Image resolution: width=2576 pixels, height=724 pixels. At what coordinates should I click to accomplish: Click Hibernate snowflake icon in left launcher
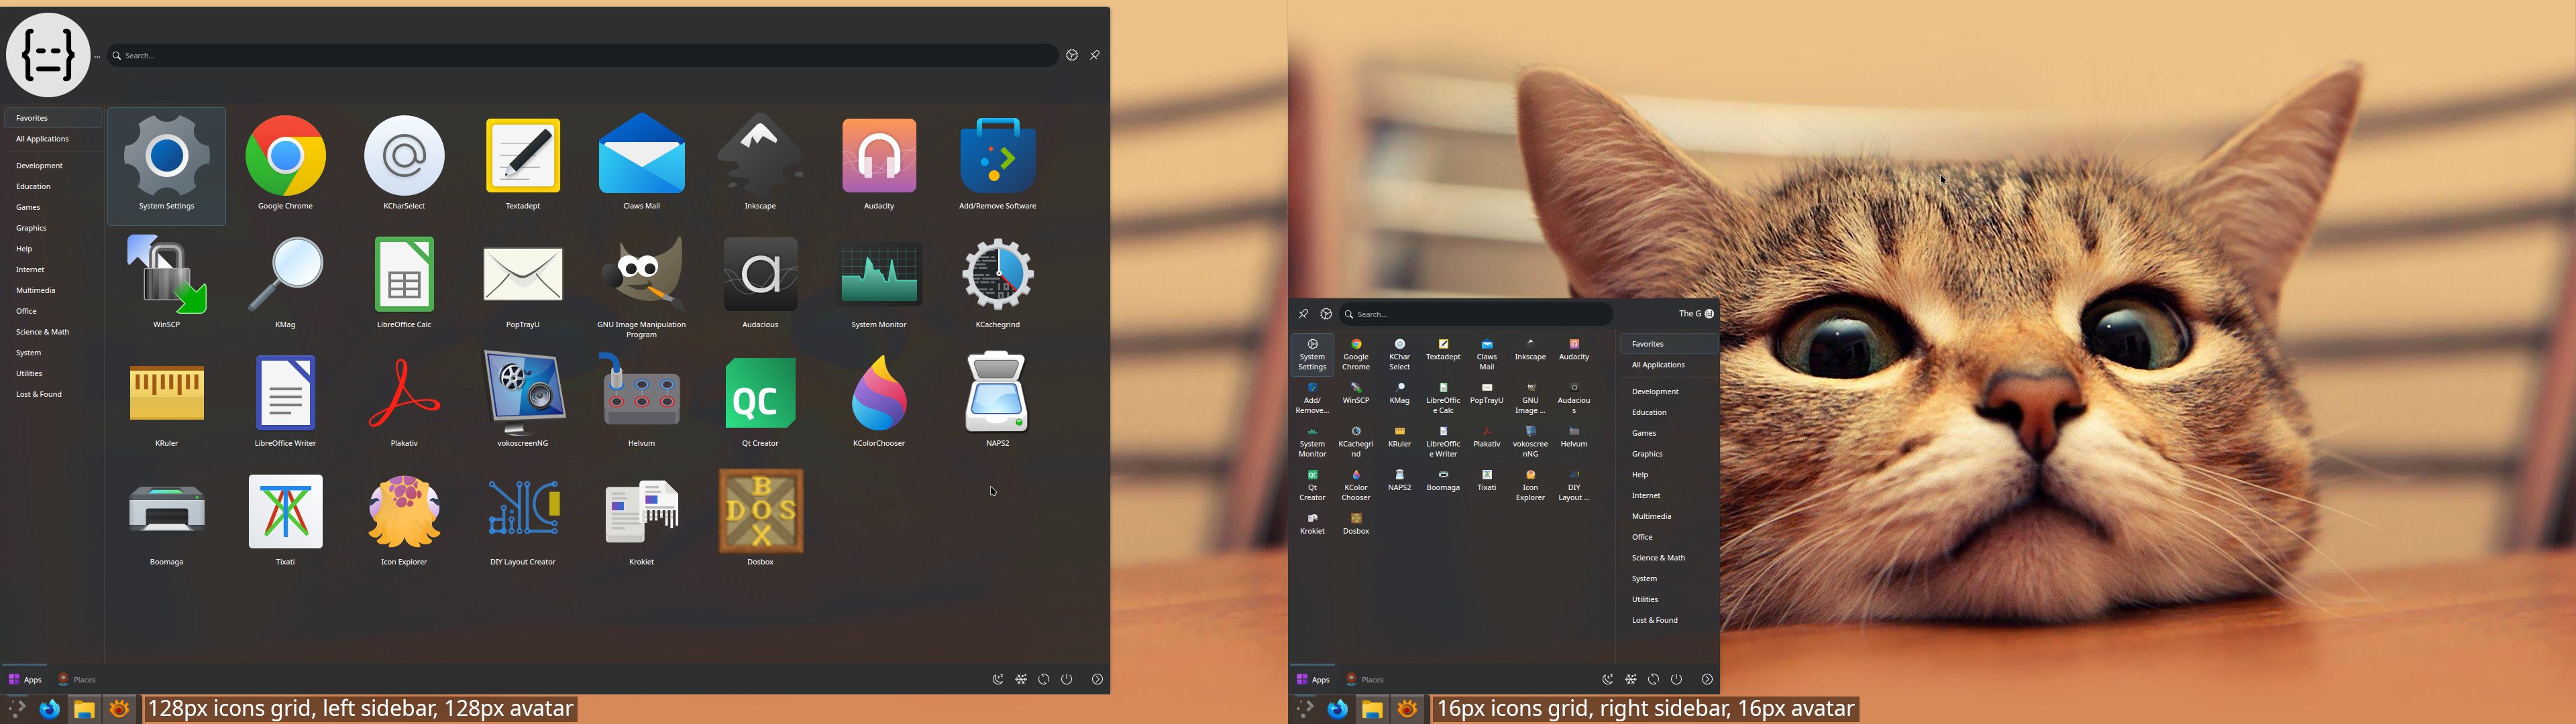click(1021, 680)
